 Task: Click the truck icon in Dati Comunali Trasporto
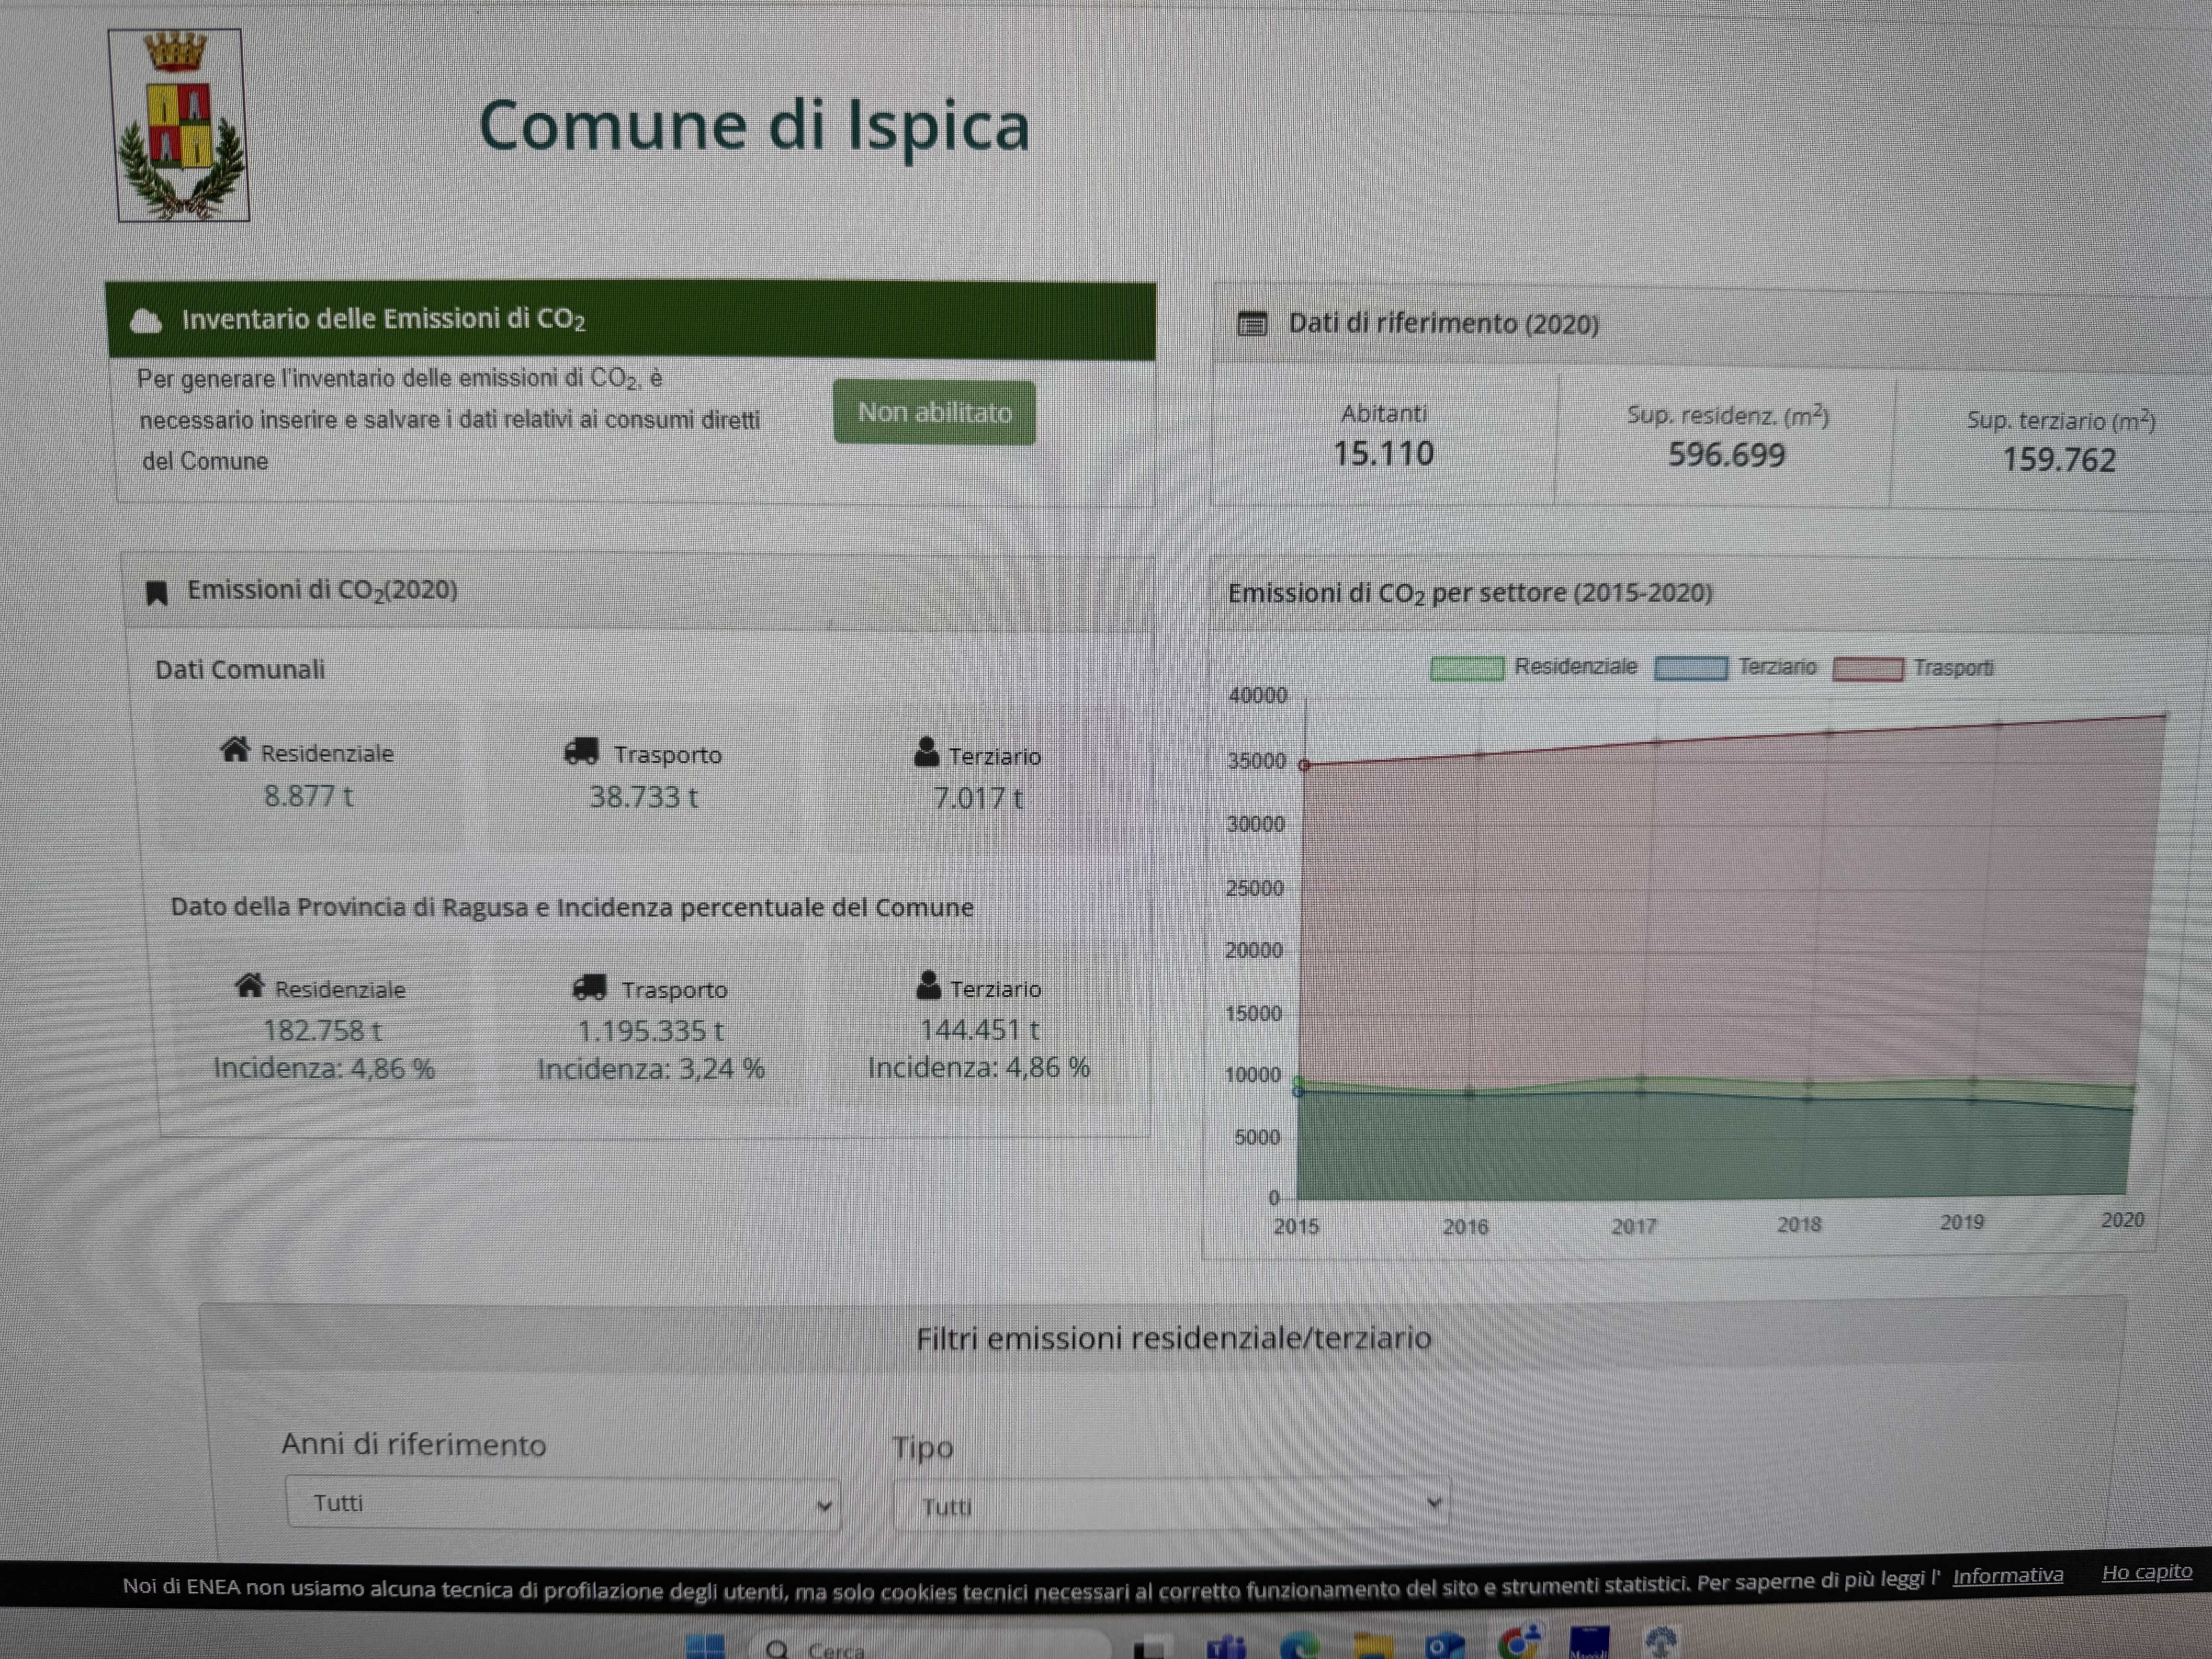(x=581, y=752)
